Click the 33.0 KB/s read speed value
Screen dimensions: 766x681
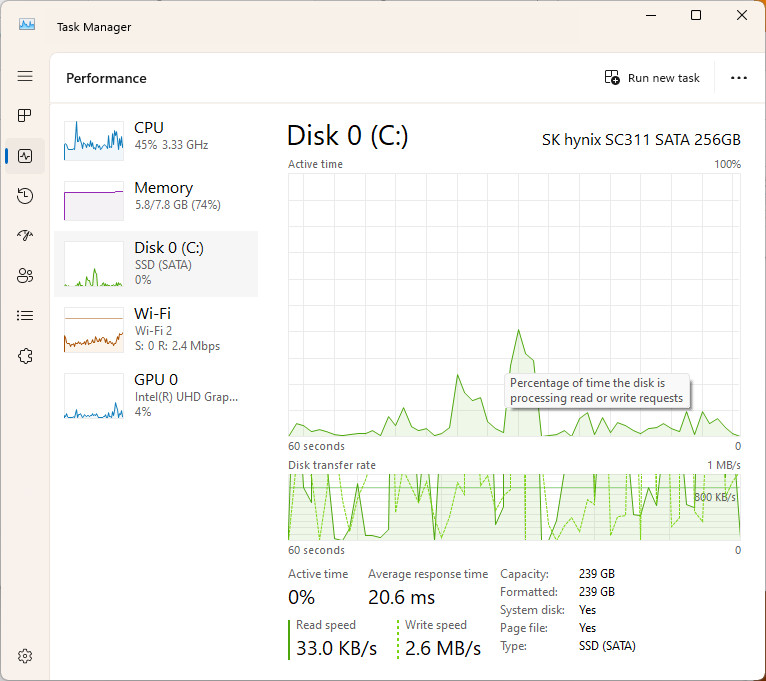tap(337, 648)
